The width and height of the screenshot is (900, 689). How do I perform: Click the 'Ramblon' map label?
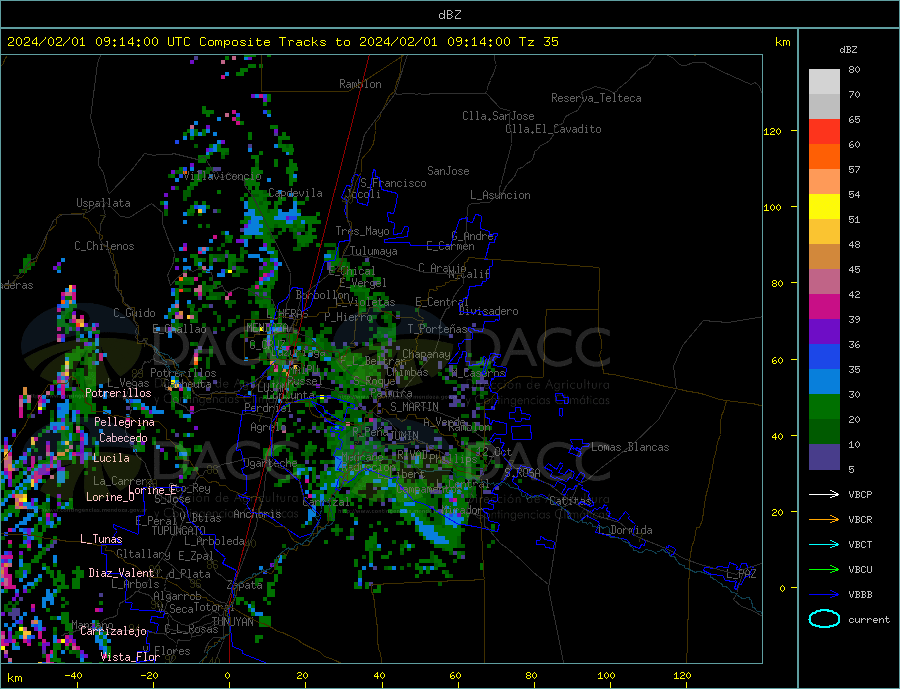360,84
